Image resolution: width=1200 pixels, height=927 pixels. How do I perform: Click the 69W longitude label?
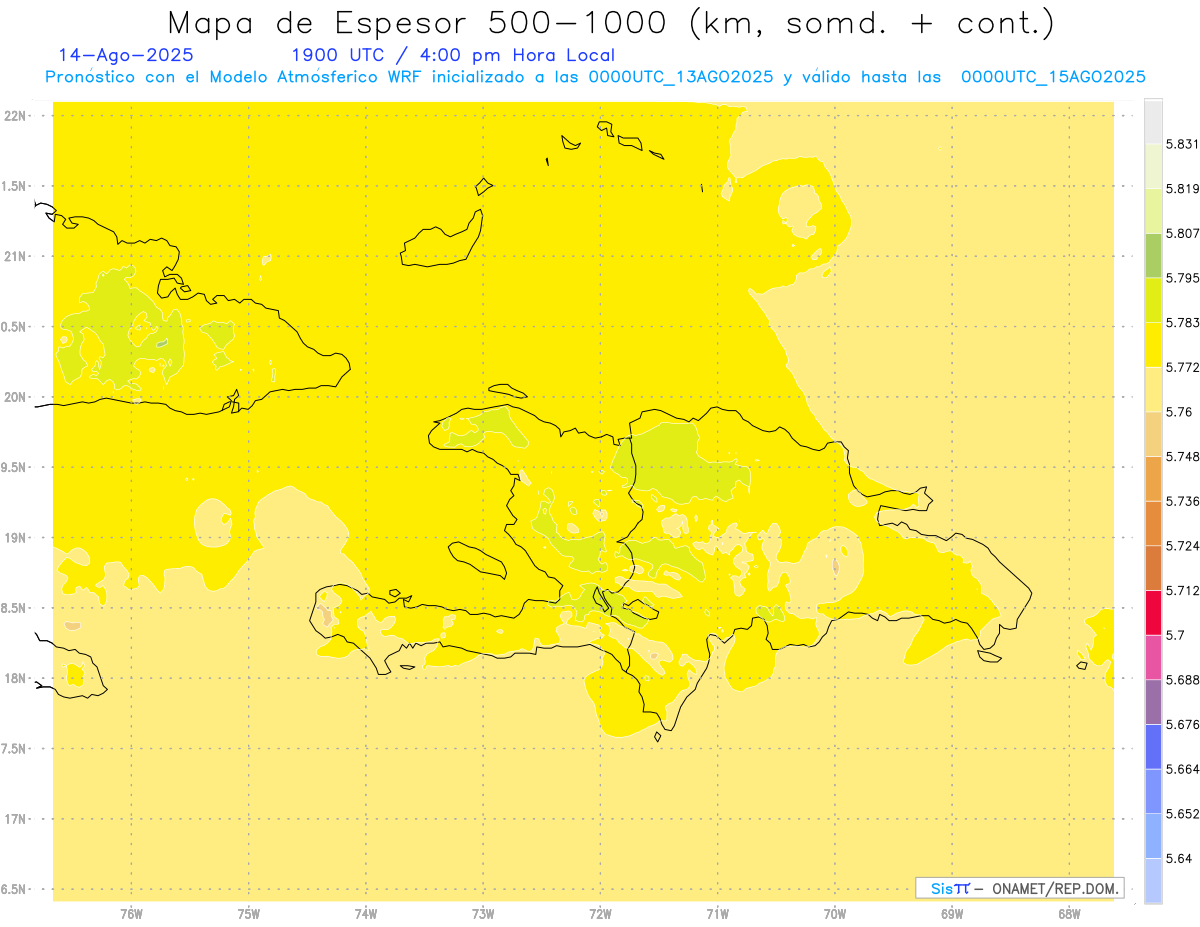(x=952, y=914)
